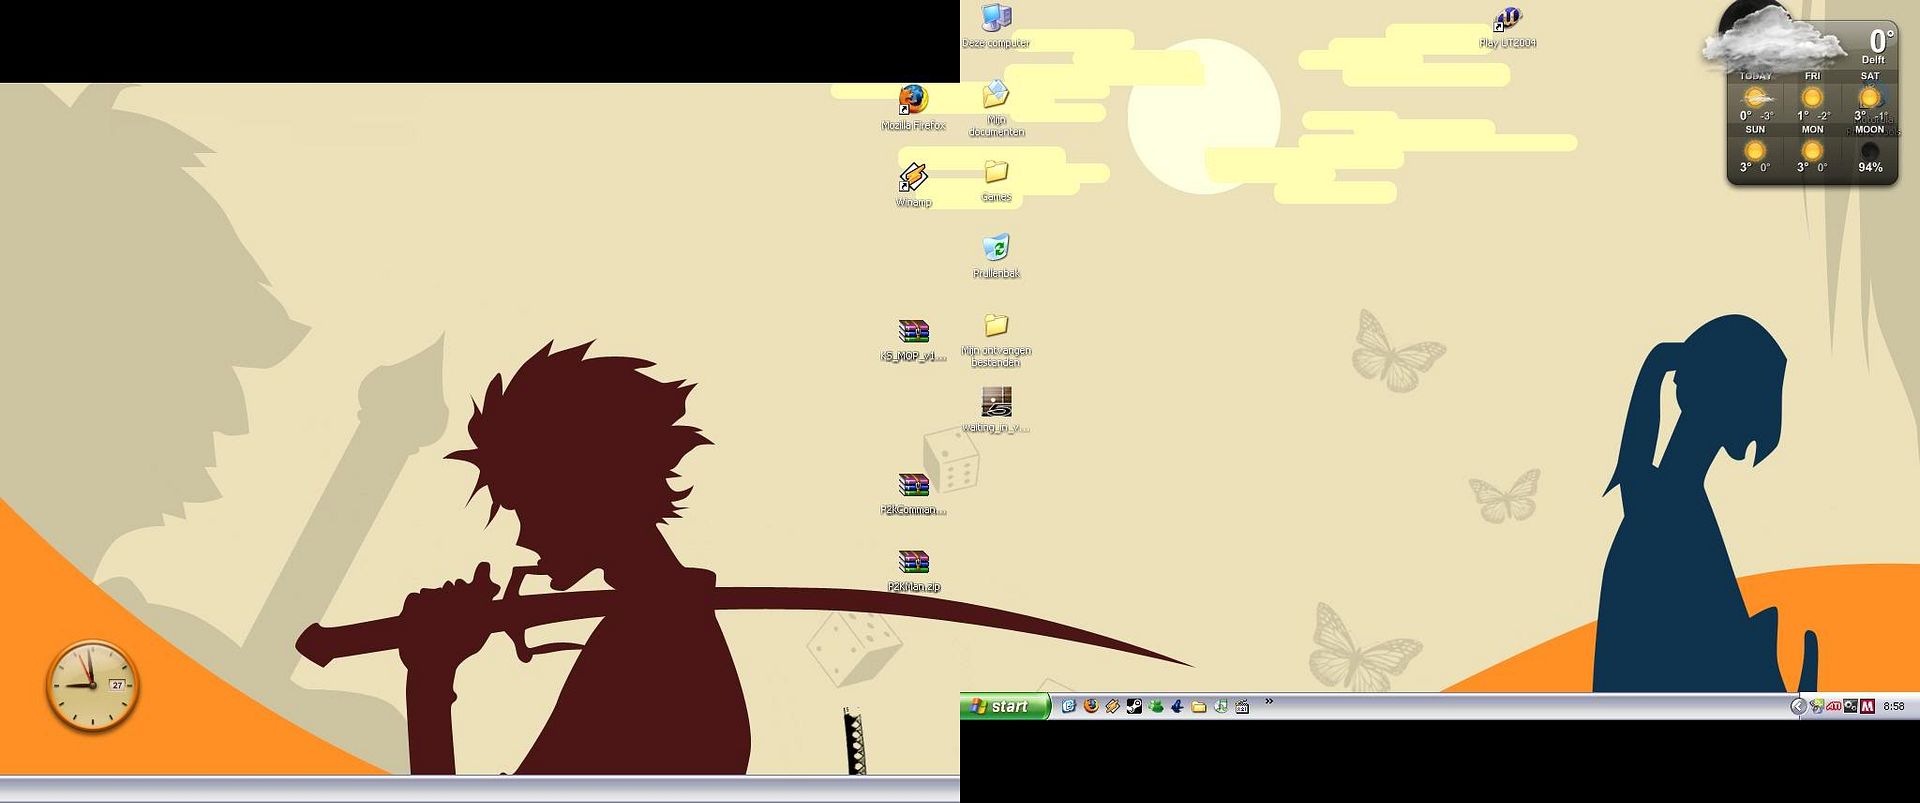Select the Prullenbak recycle bin icon
Image resolution: width=1920 pixels, height=803 pixels.
pyautogui.click(x=996, y=256)
